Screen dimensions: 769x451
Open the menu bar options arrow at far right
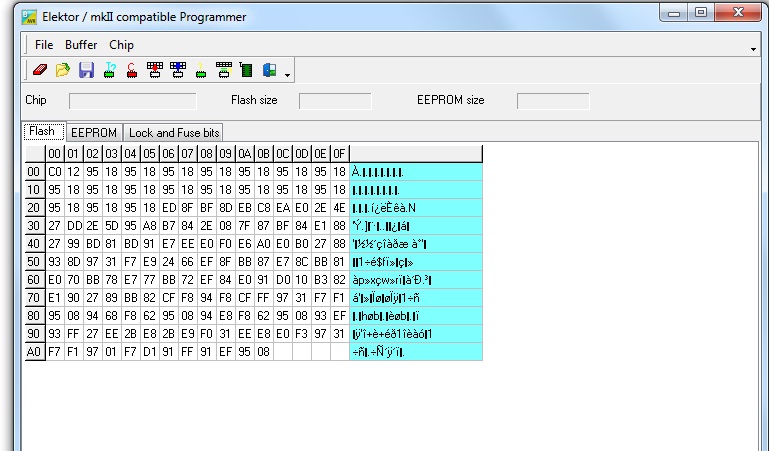coord(753,49)
